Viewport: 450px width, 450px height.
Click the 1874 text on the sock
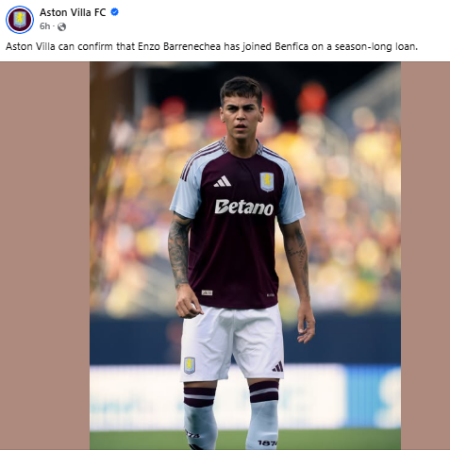tap(267, 443)
